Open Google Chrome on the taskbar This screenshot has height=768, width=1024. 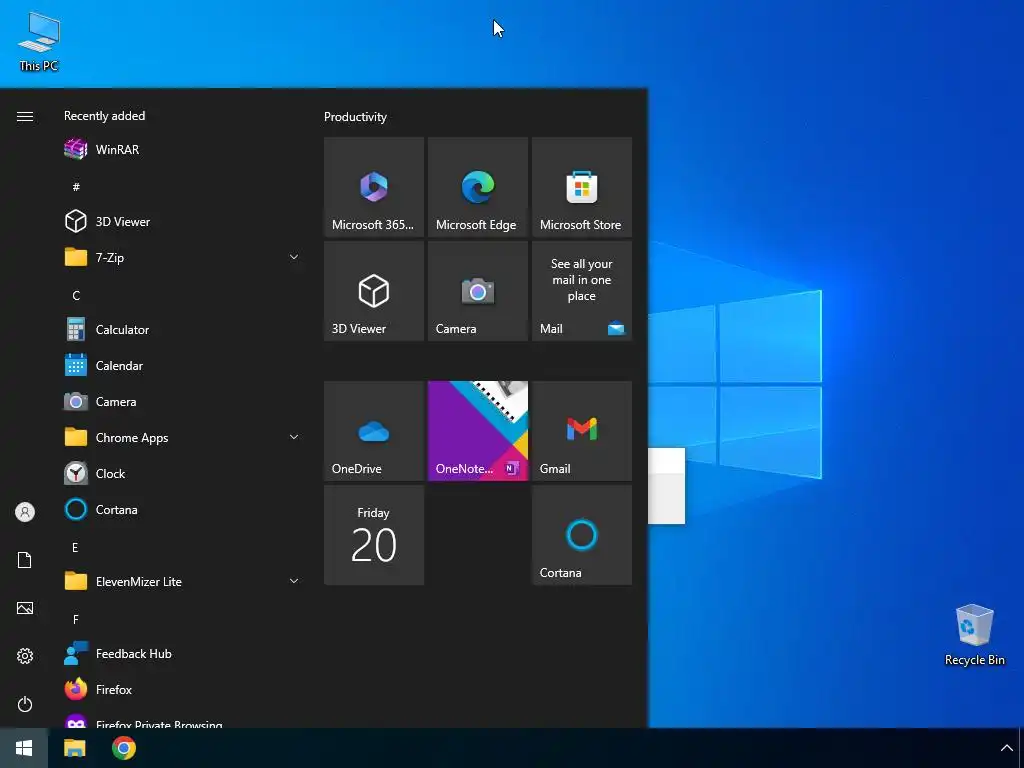(123, 748)
